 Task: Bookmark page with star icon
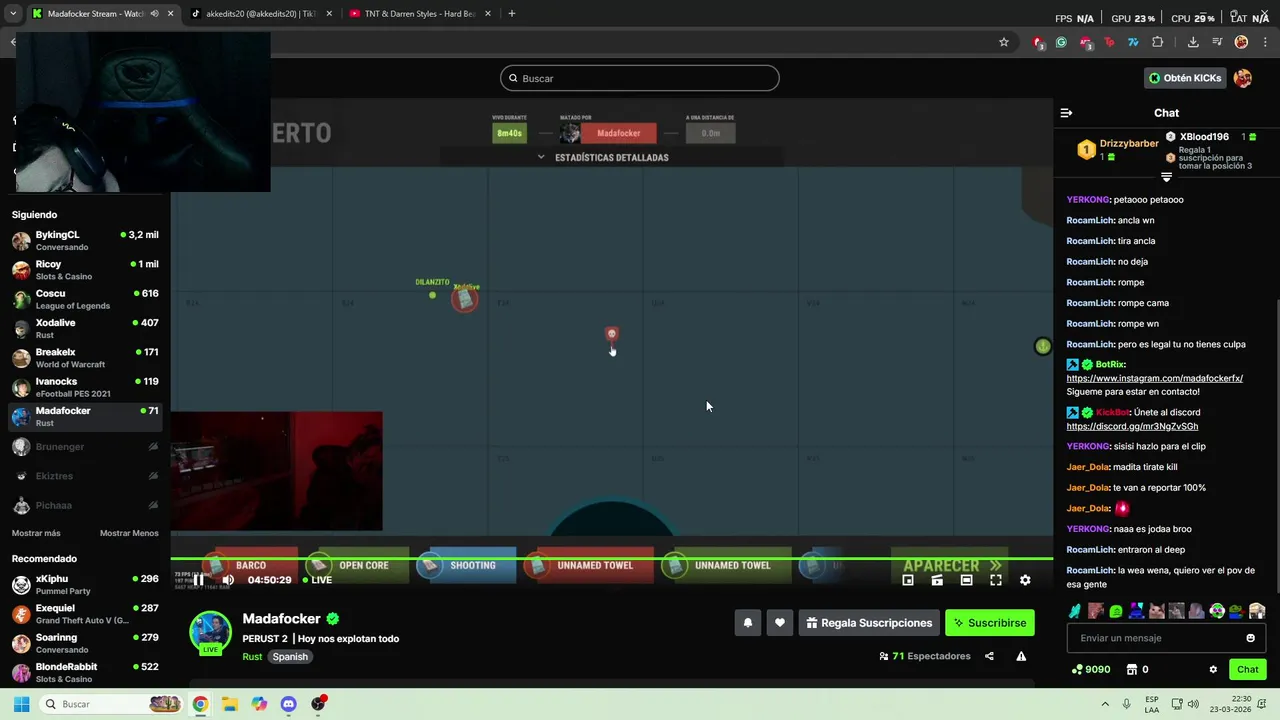pos(1004,42)
